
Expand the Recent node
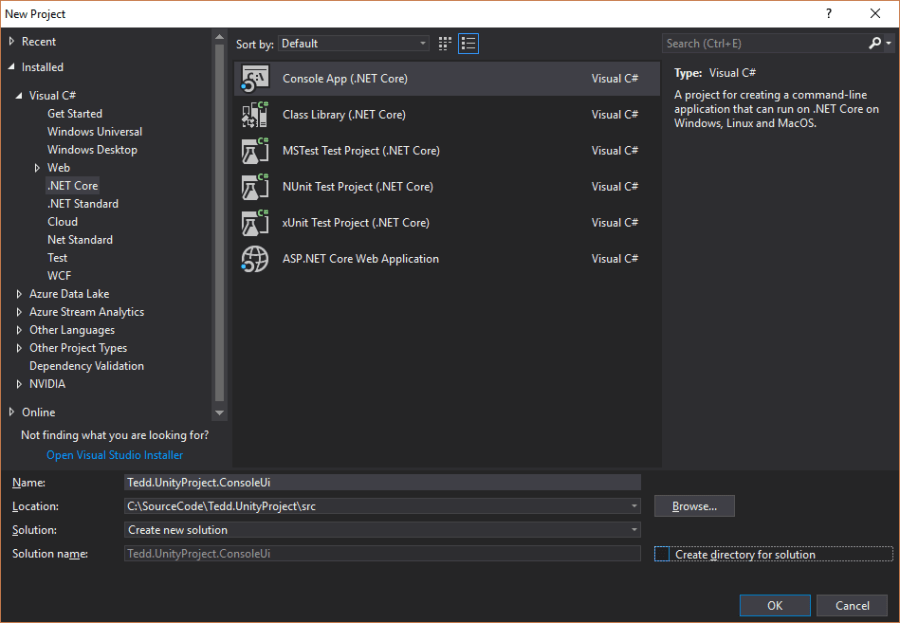(11, 41)
